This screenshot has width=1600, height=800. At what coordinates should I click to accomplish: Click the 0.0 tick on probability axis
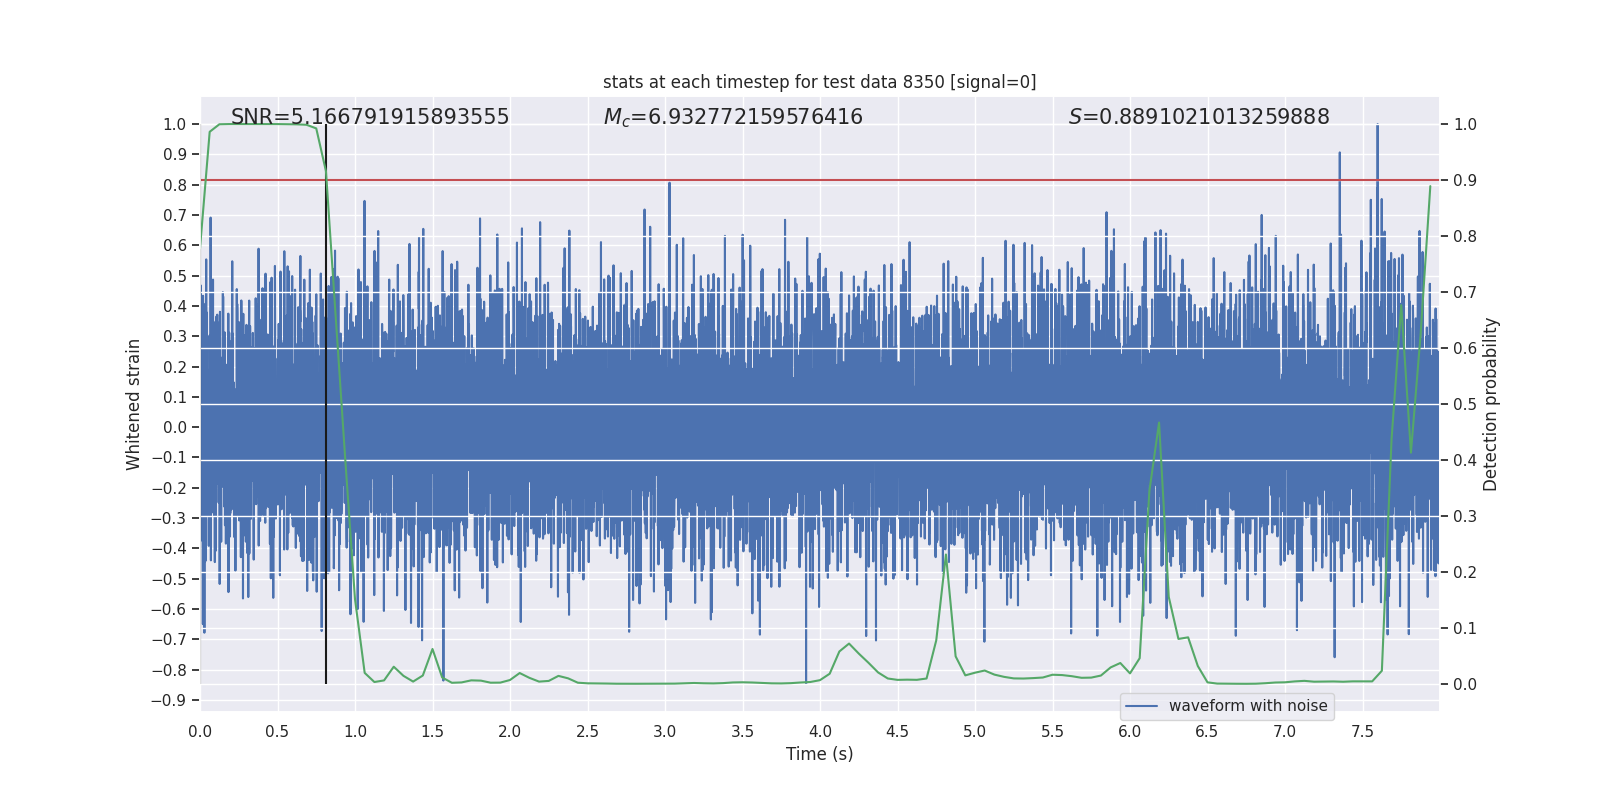[x=1465, y=685]
